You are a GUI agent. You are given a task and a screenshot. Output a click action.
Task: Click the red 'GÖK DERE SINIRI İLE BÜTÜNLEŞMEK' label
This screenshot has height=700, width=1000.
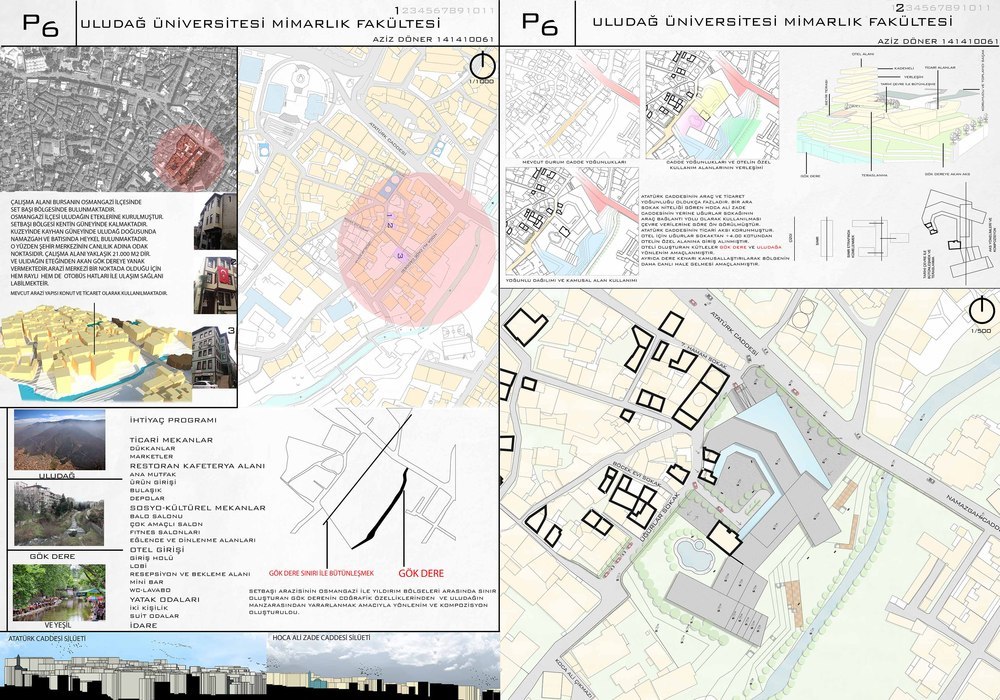[321, 573]
